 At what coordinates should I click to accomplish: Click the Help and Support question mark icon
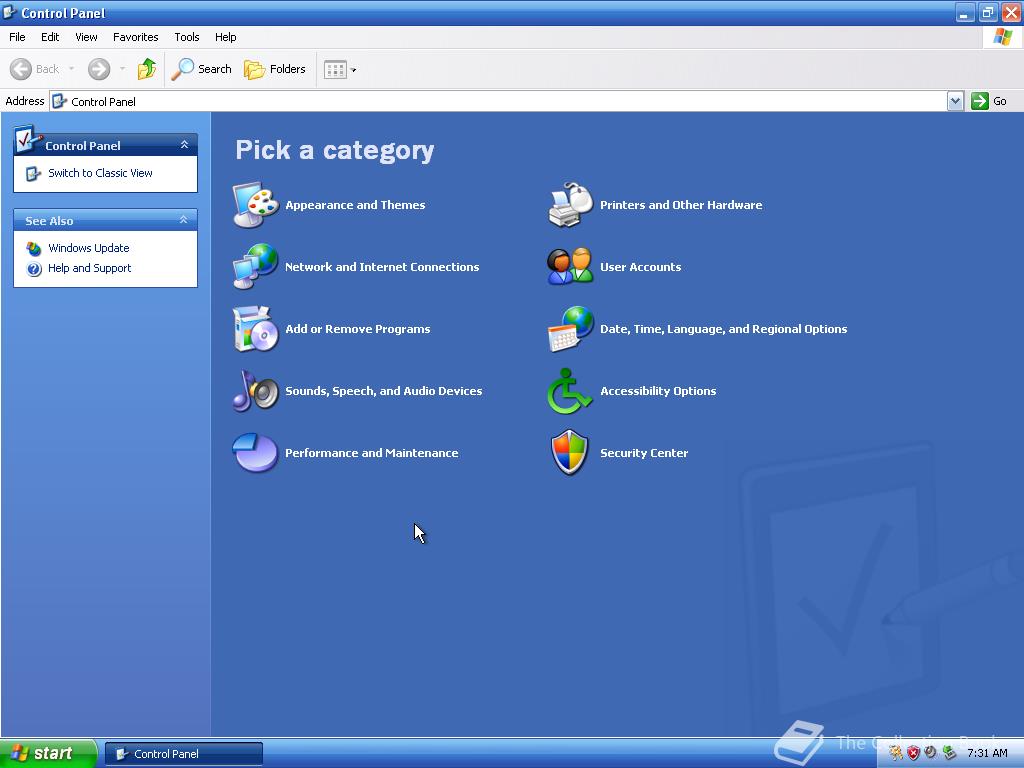(34, 268)
